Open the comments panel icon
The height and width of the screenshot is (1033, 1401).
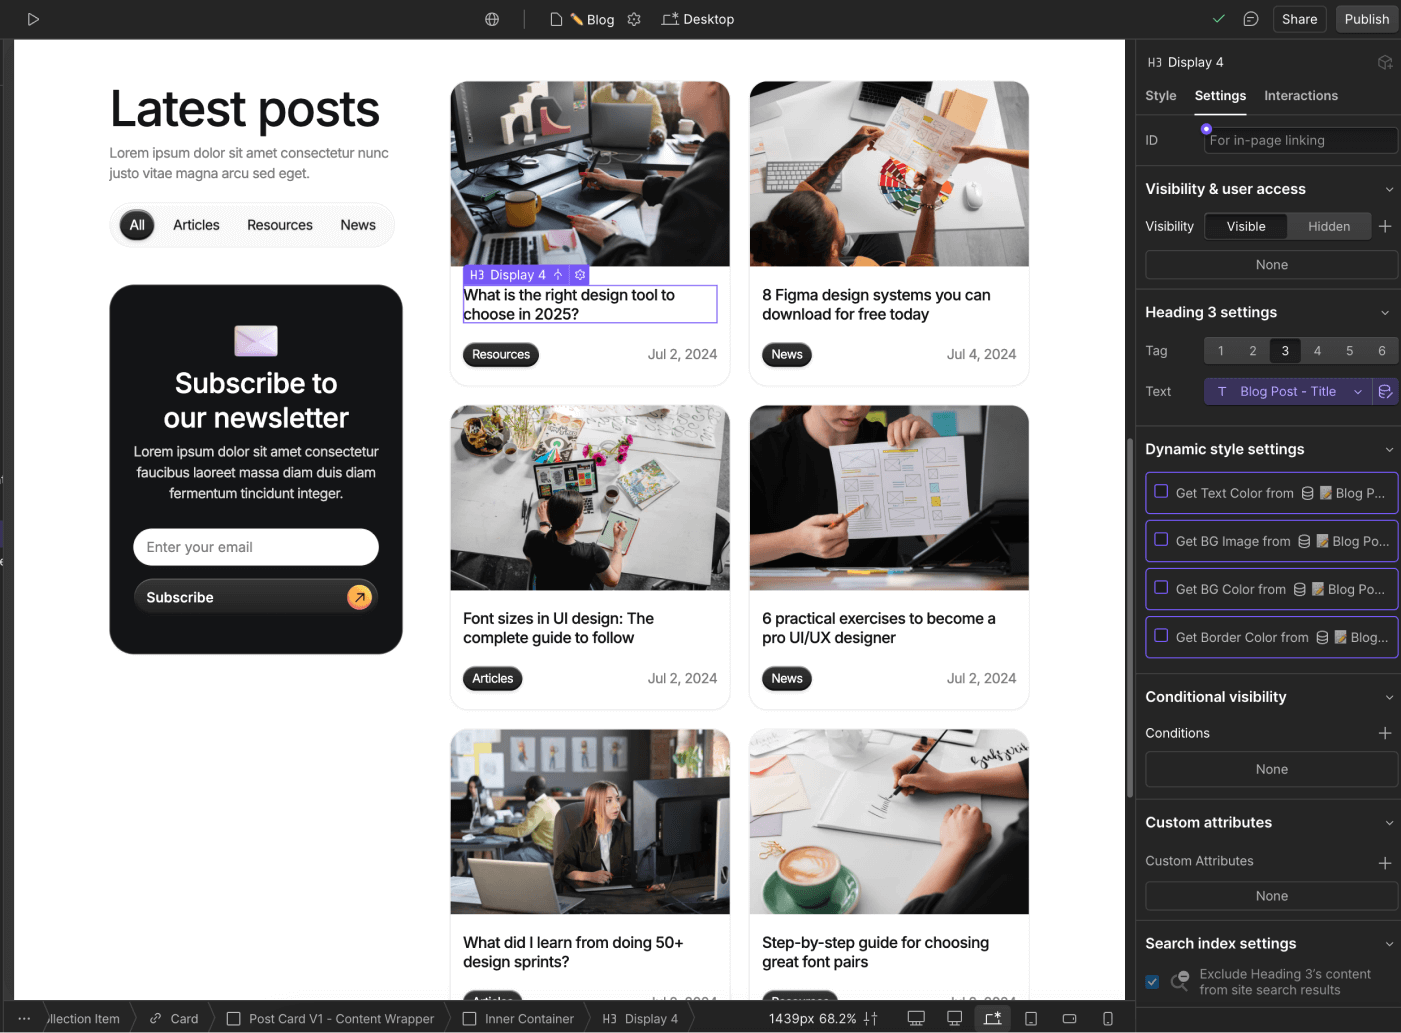click(x=1251, y=18)
